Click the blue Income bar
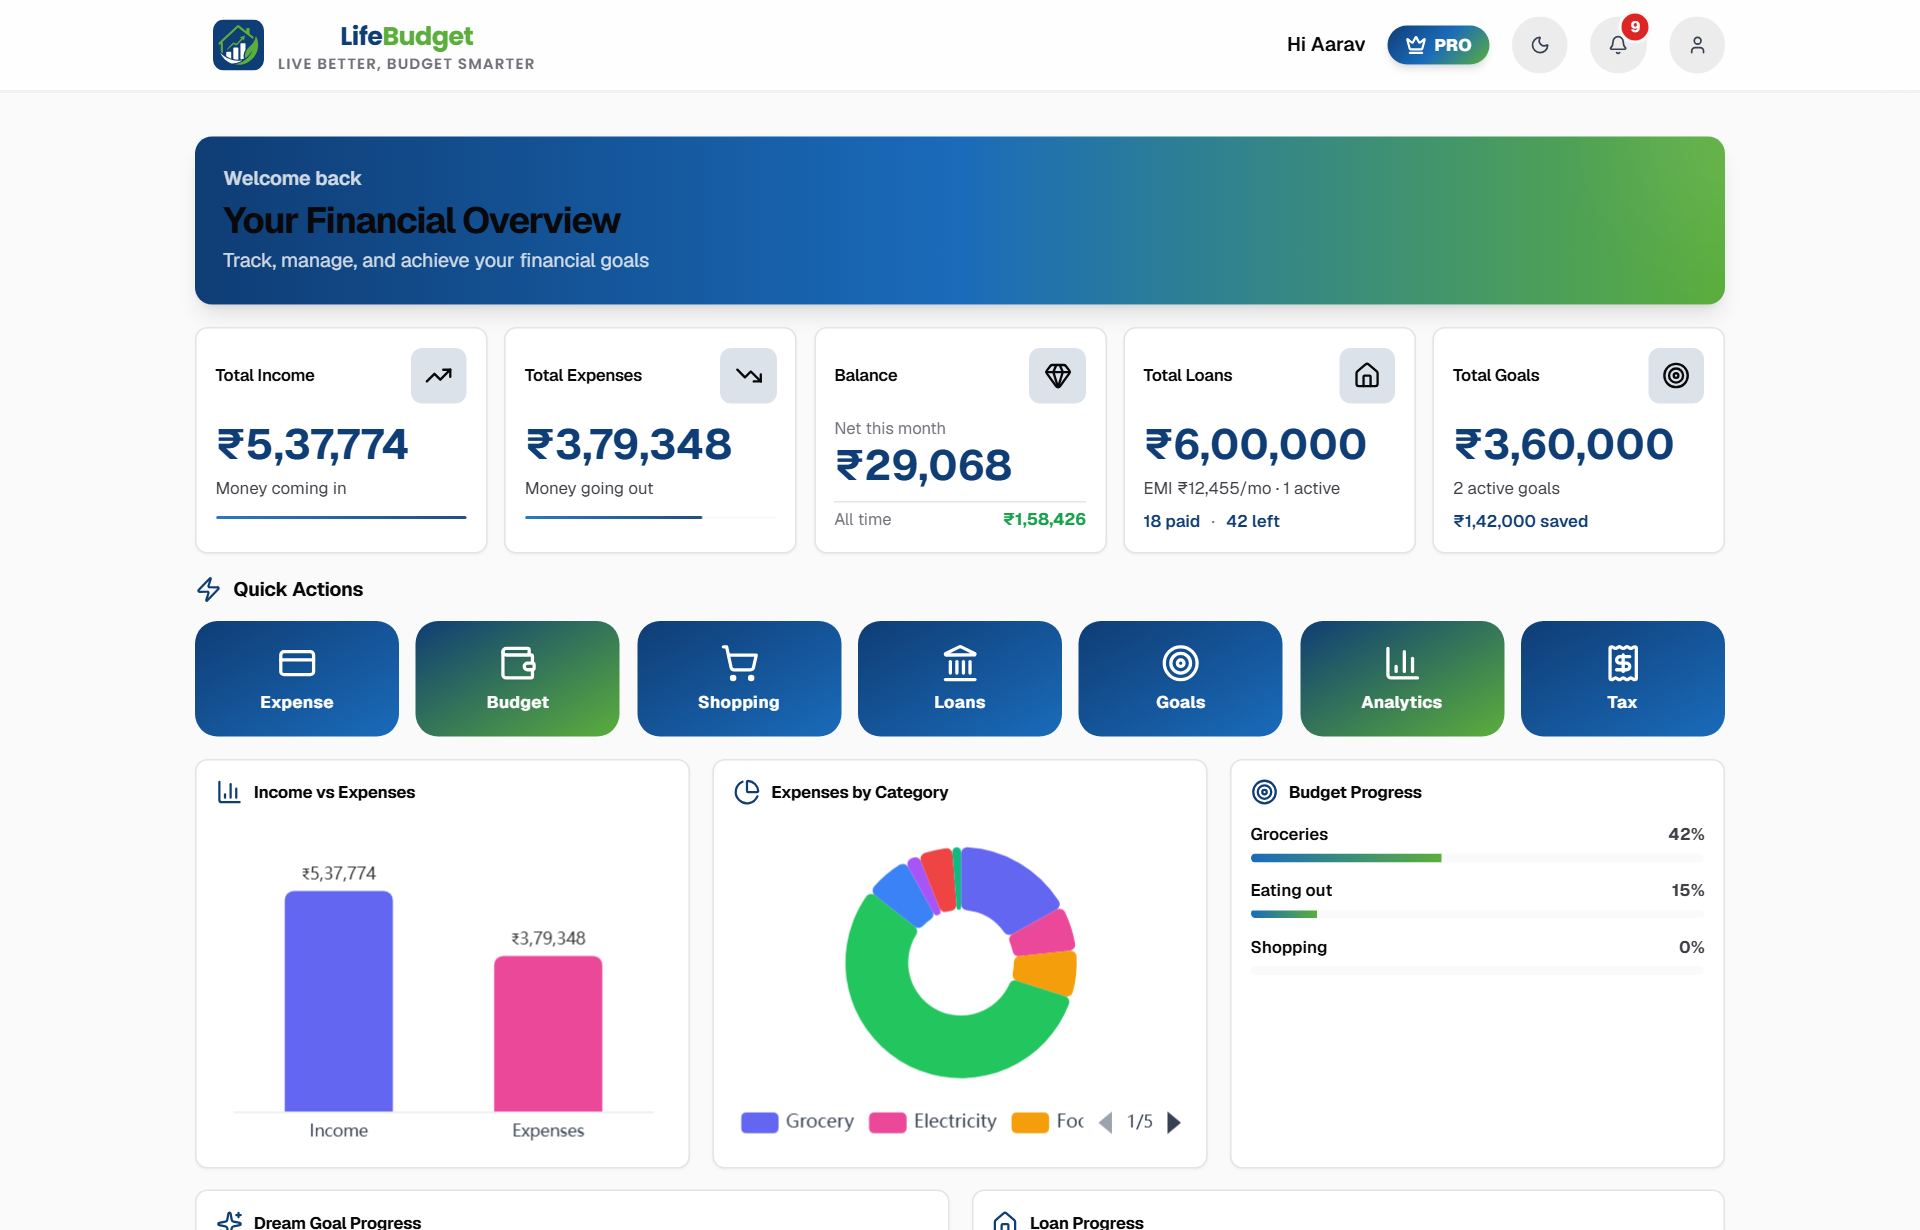Viewport: 1920px width, 1230px height. (x=339, y=1001)
